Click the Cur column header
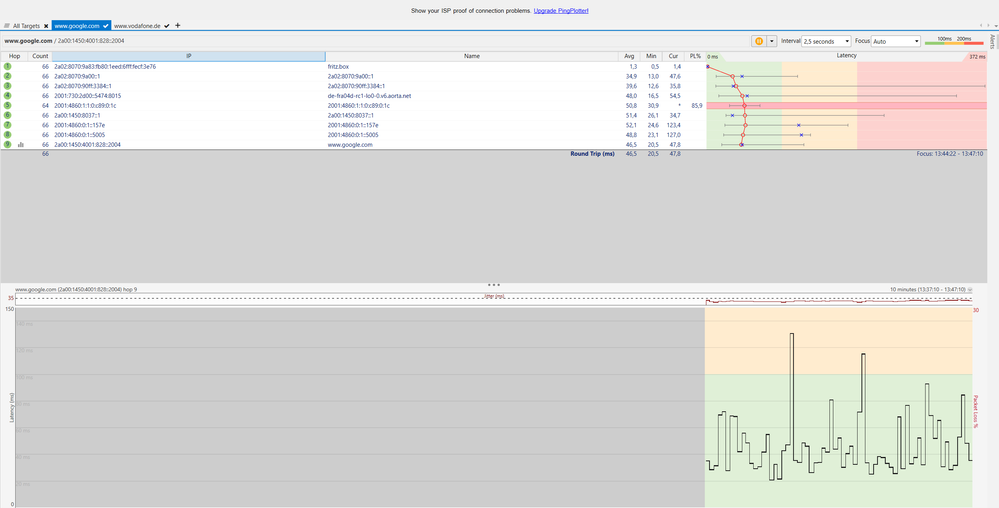999x508 pixels. click(673, 56)
